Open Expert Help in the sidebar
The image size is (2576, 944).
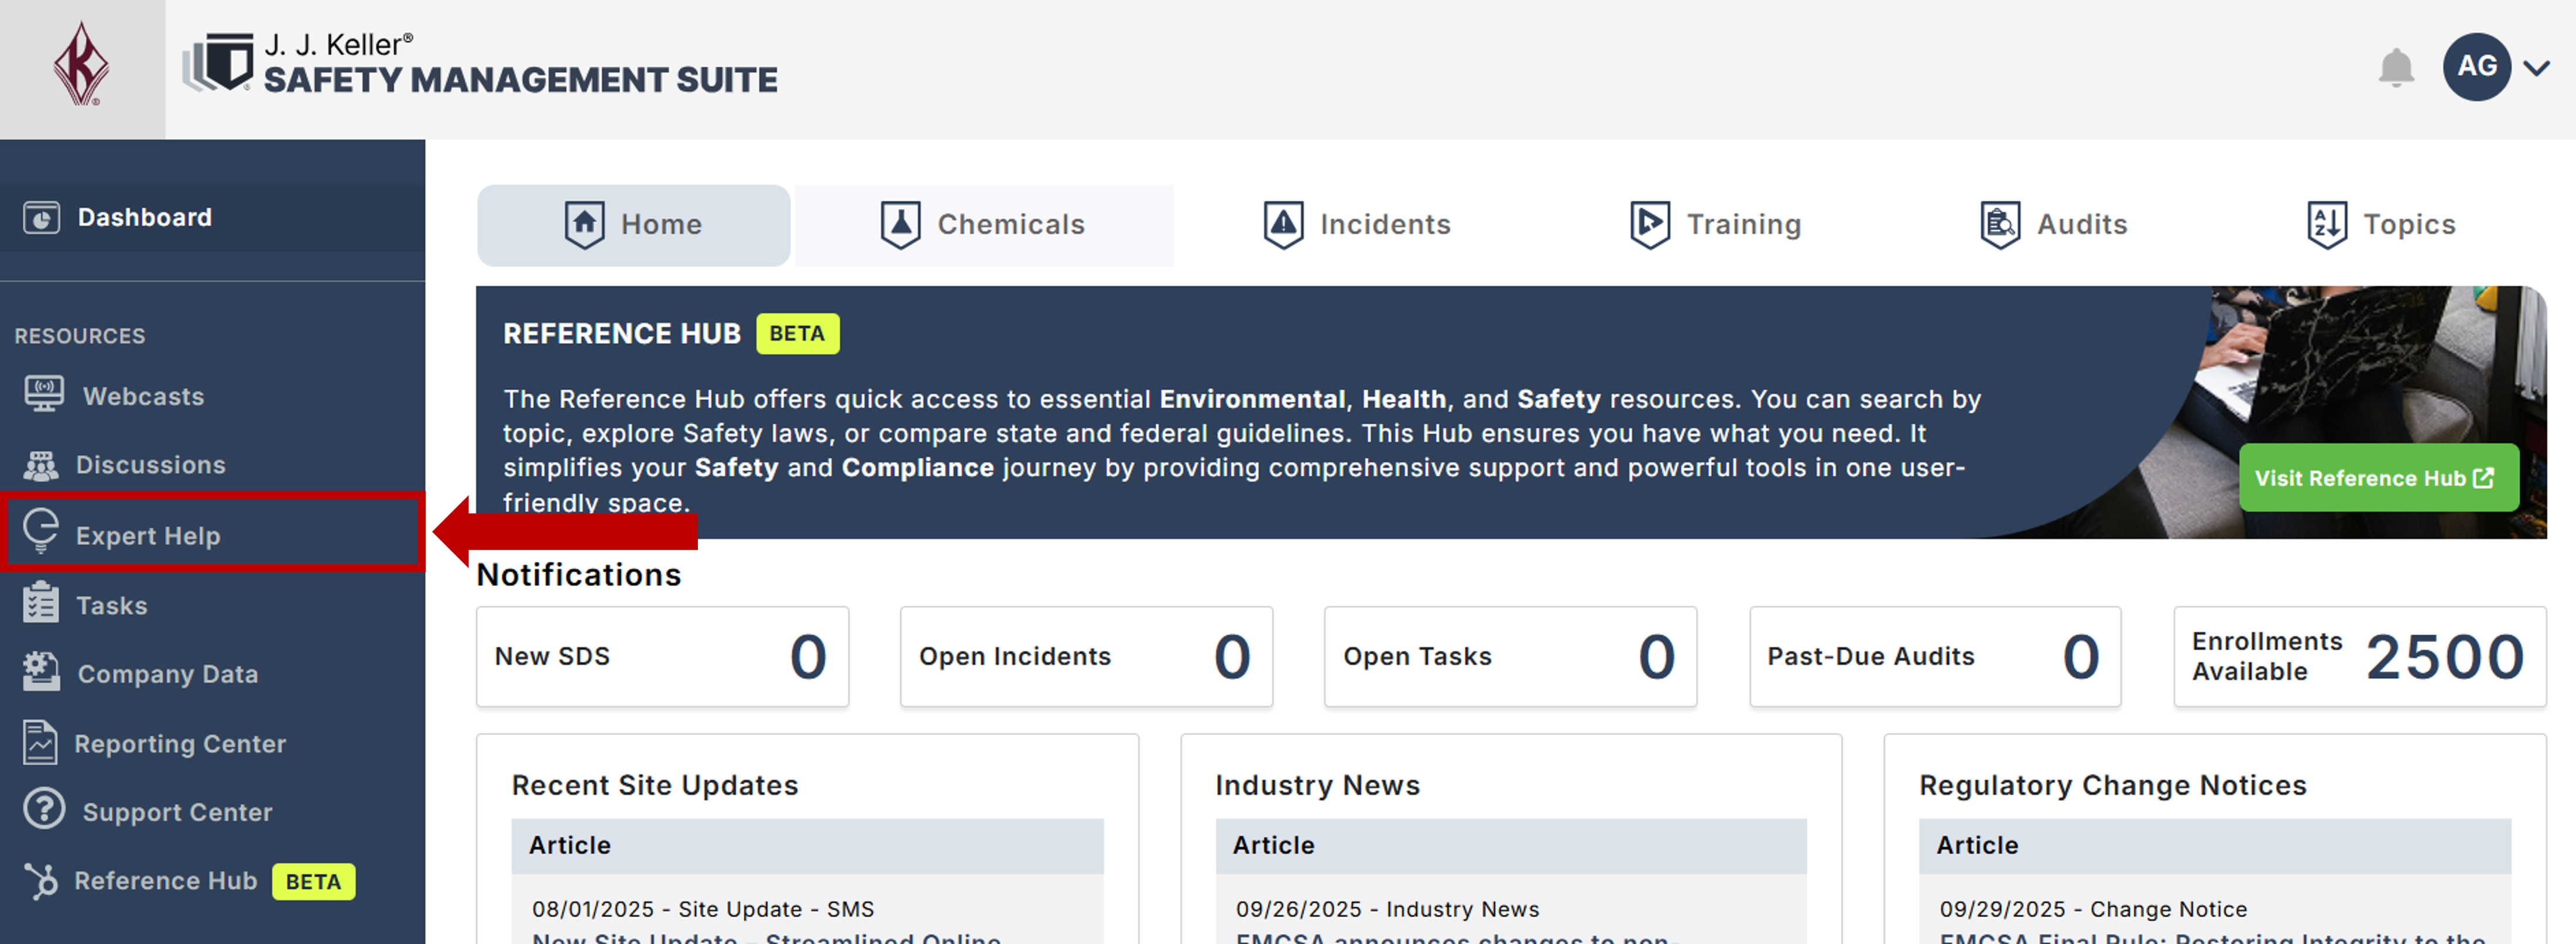[x=148, y=536]
